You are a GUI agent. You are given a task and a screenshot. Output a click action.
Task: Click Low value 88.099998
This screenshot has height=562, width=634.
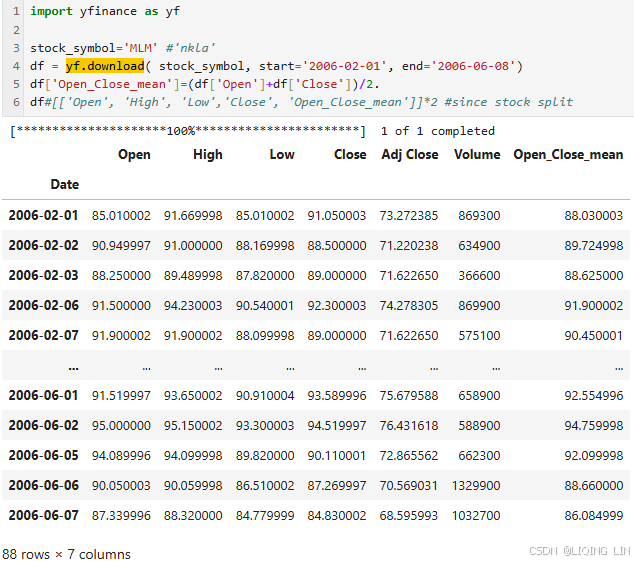(265, 336)
